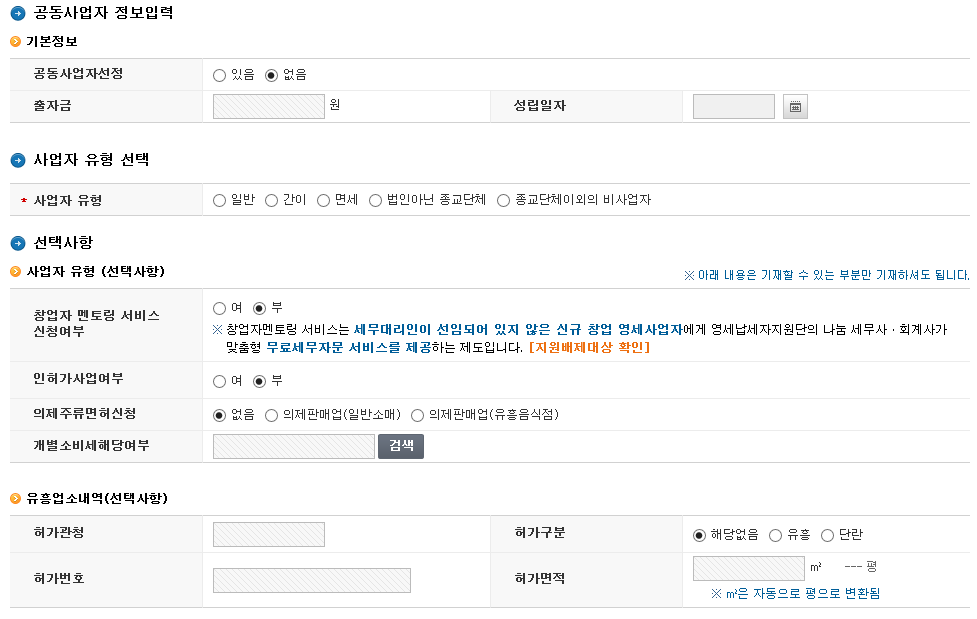Open the [지원배제대상 확인] link
Image resolution: width=977 pixels, height=619 pixels.
click(x=589, y=347)
